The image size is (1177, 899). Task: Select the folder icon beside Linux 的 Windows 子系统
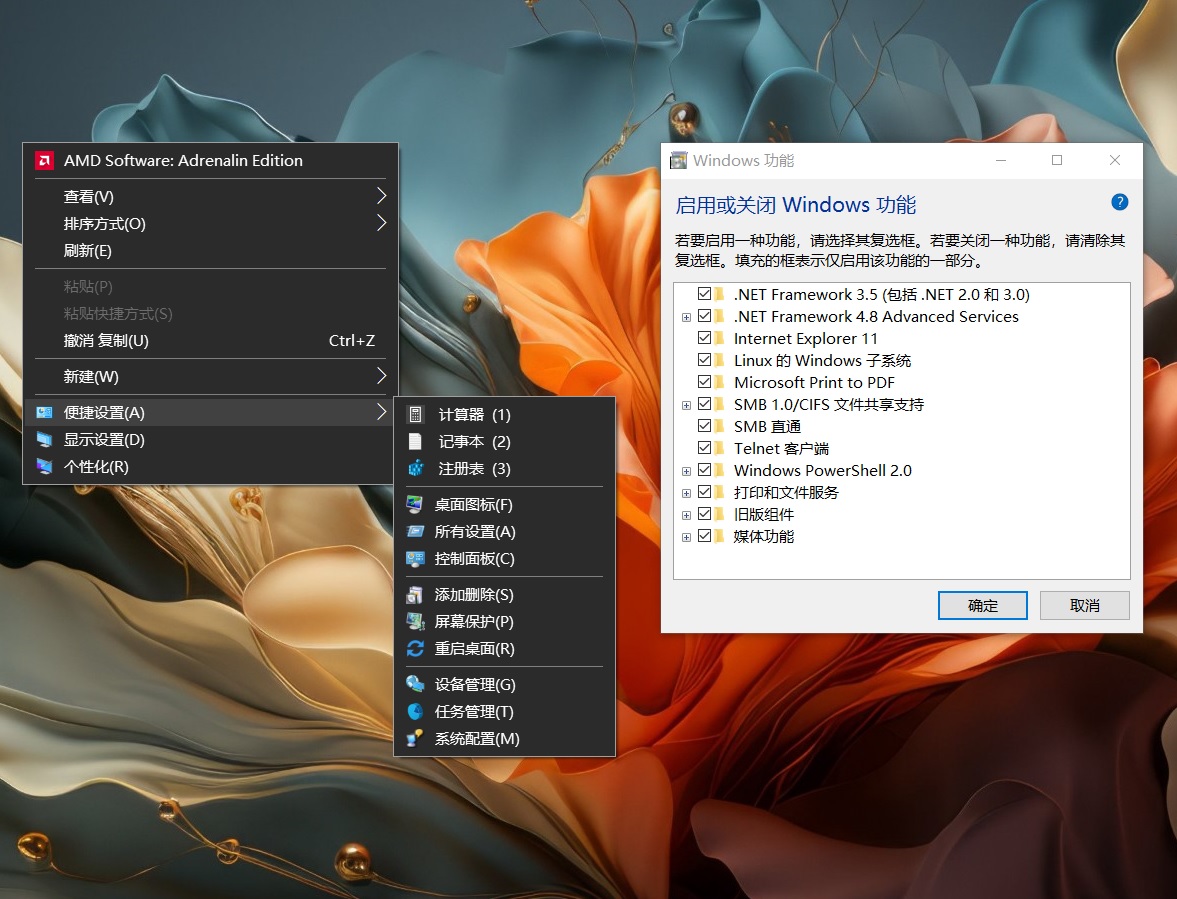coord(720,360)
